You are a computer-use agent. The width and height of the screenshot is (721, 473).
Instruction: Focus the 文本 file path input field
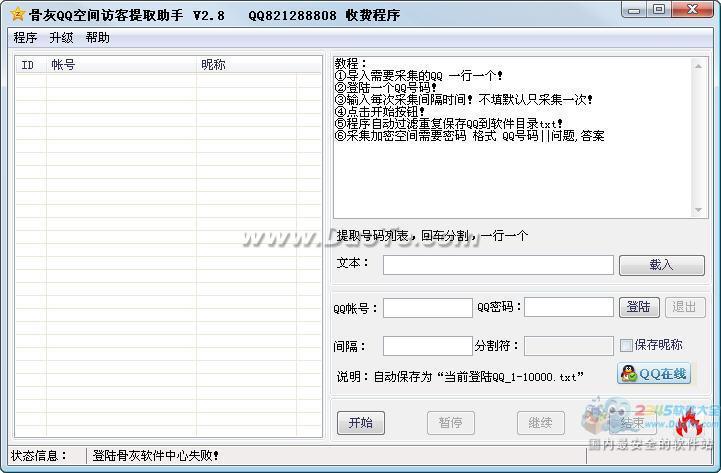498,265
